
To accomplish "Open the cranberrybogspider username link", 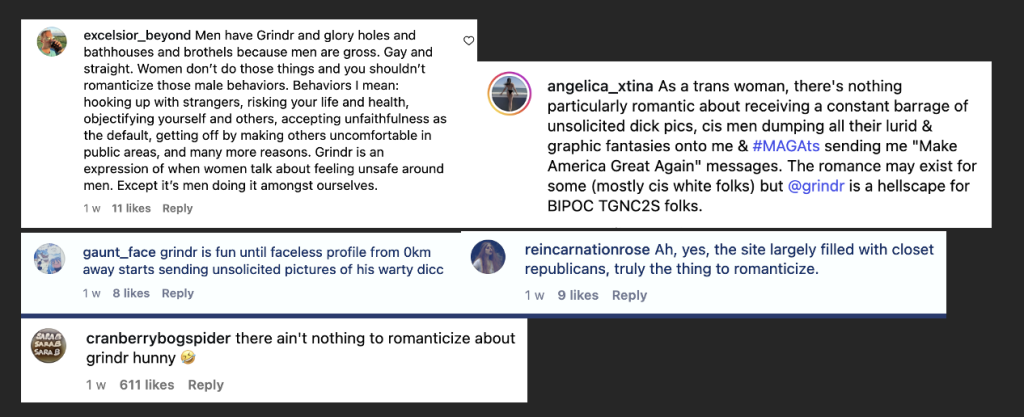I will pyautogui.click(x=152, y=338).
